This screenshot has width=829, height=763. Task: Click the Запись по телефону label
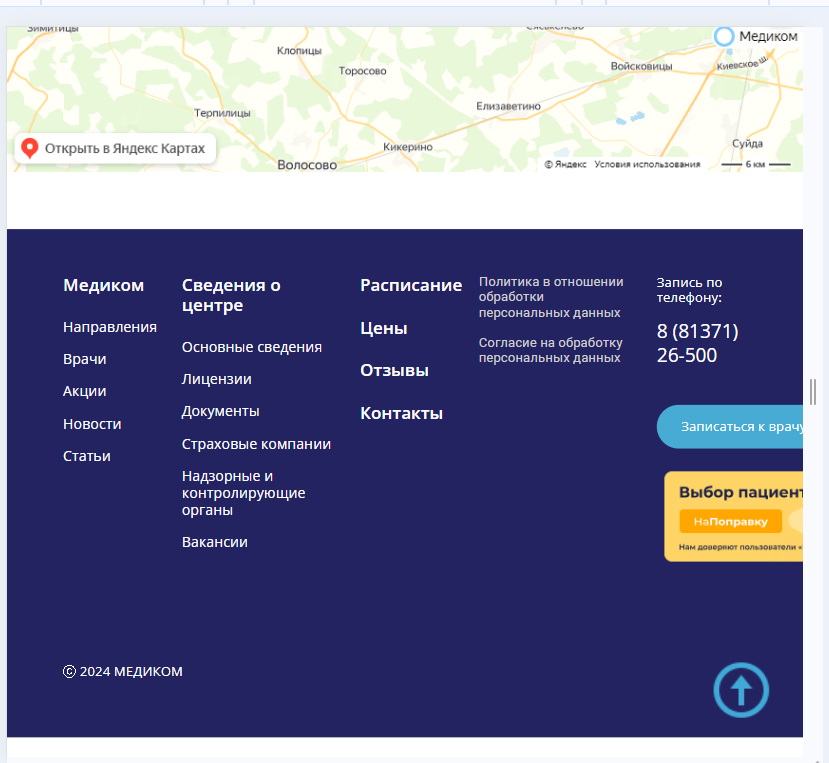coord(689,290)
